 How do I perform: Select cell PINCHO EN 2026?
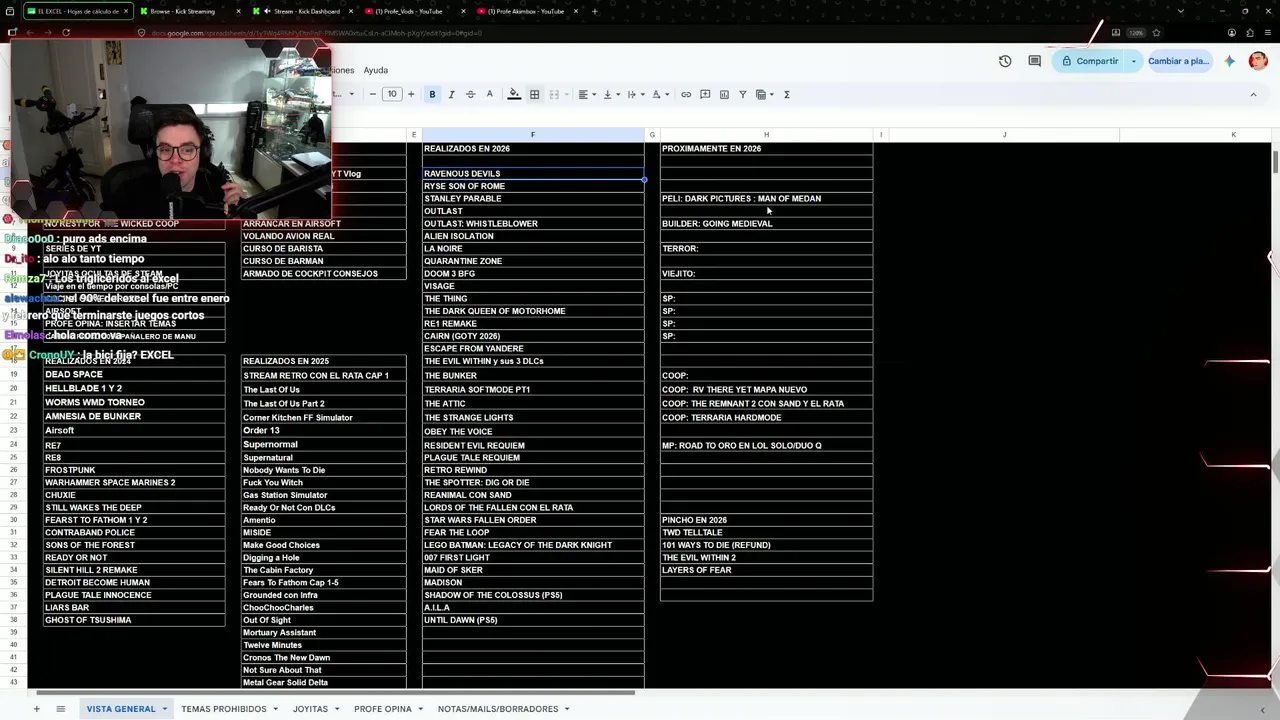[x=766, y=520]
